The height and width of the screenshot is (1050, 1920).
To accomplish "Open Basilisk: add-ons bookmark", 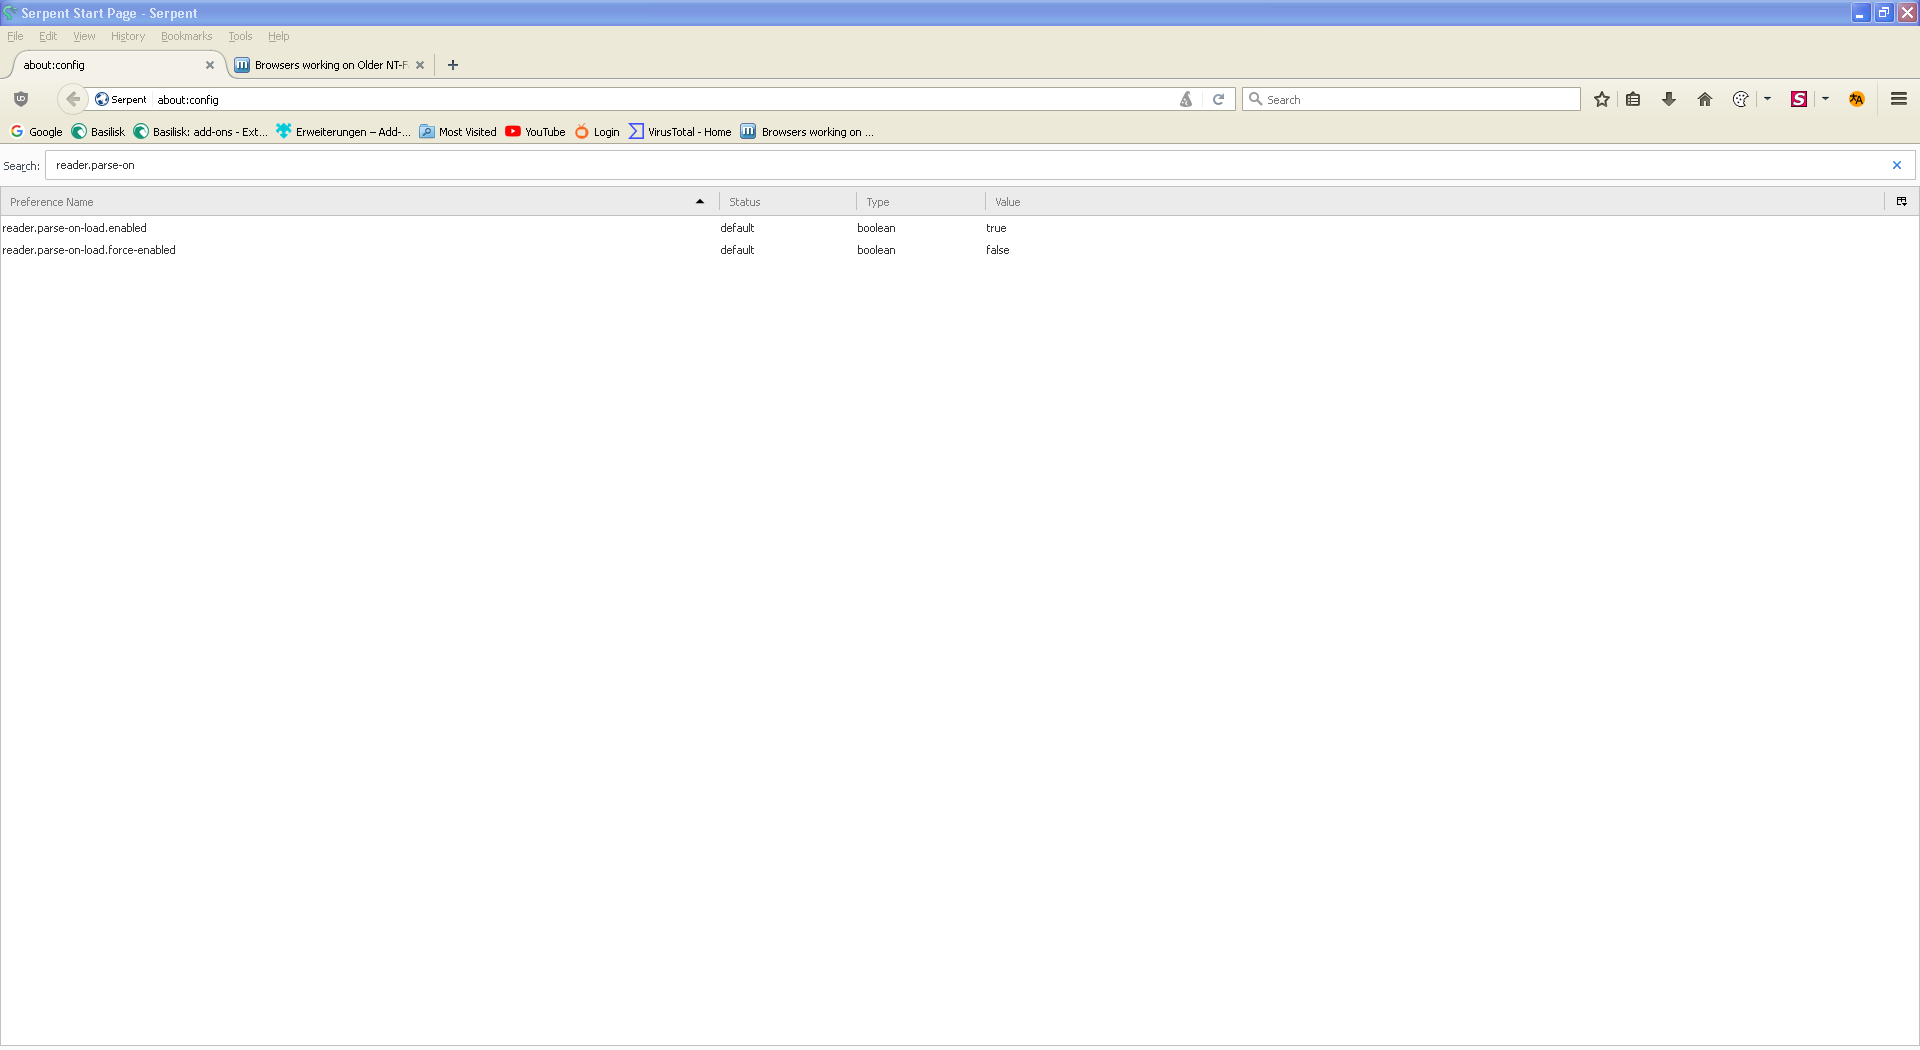I will coord(200,132).
